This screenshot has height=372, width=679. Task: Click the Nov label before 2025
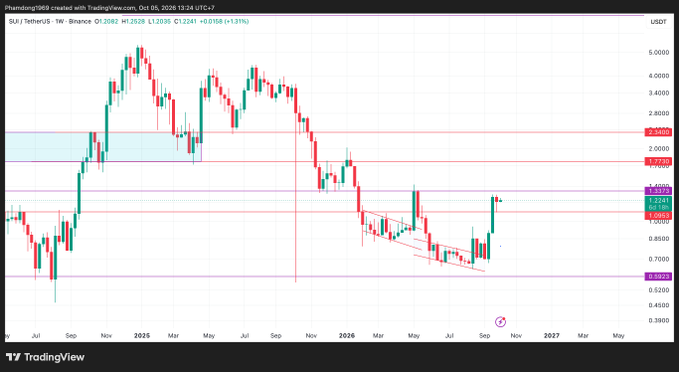(106, 336)
